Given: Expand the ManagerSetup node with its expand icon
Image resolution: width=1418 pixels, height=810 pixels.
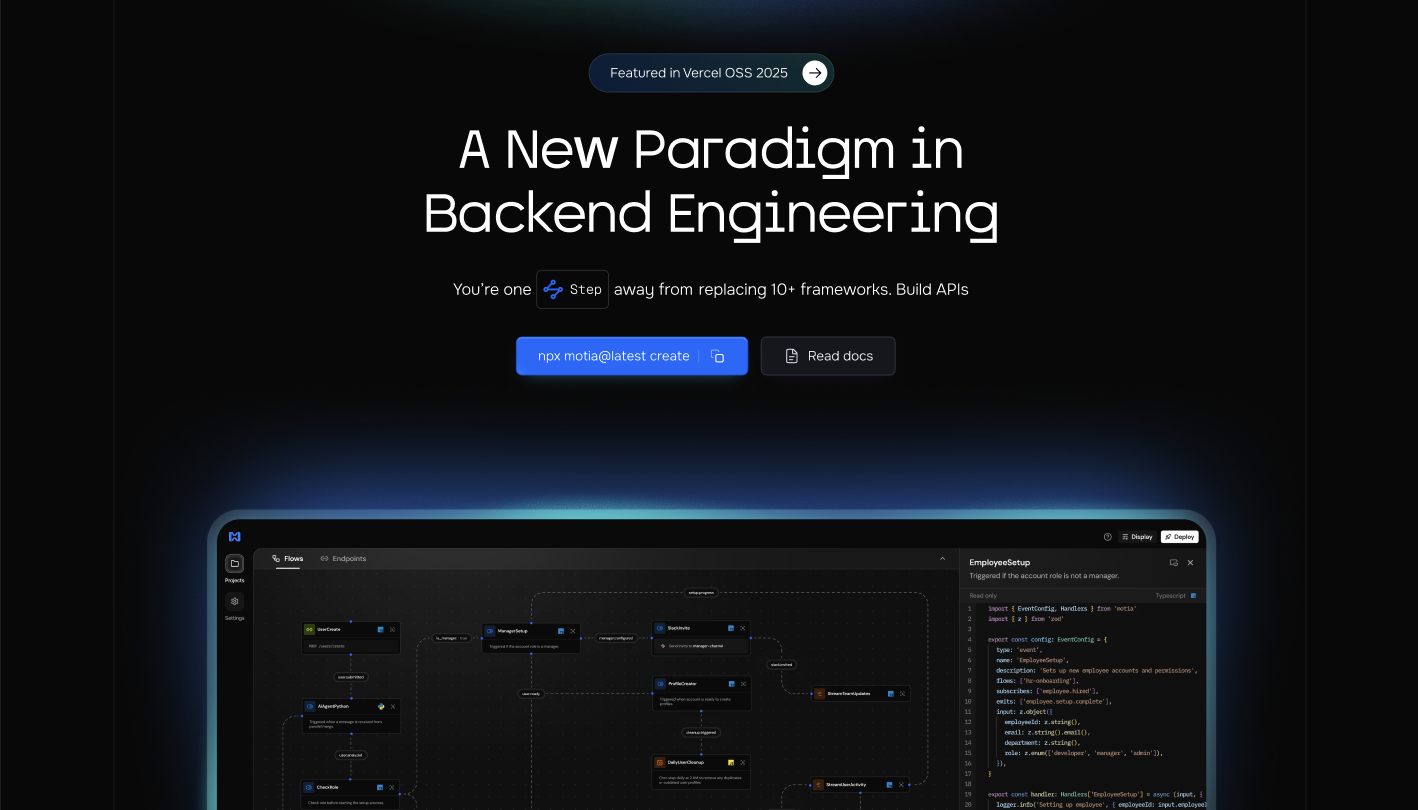Looking at the screenshot, I should click(573, 631).
